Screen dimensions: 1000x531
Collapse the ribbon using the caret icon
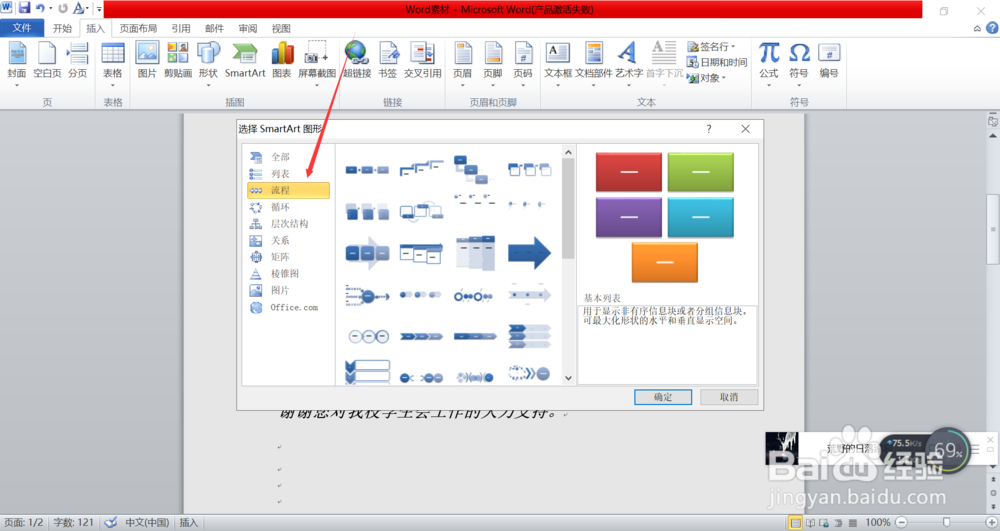pyautogui.click(x=977, y=28)
